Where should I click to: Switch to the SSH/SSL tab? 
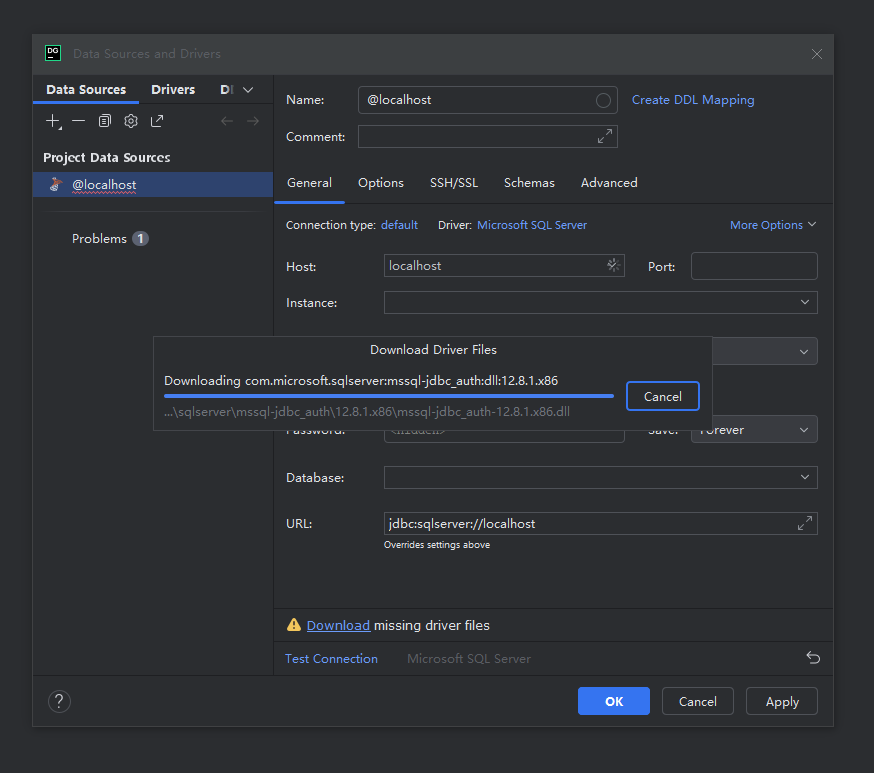(x=454, y=183)
